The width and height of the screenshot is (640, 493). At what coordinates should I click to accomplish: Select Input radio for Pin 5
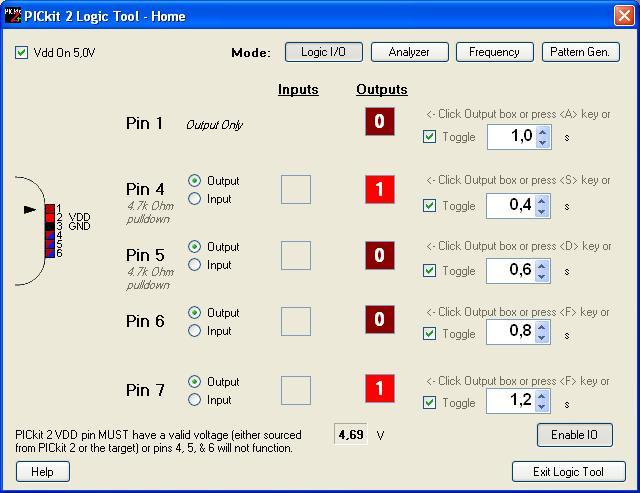click(x=195, y=264)
